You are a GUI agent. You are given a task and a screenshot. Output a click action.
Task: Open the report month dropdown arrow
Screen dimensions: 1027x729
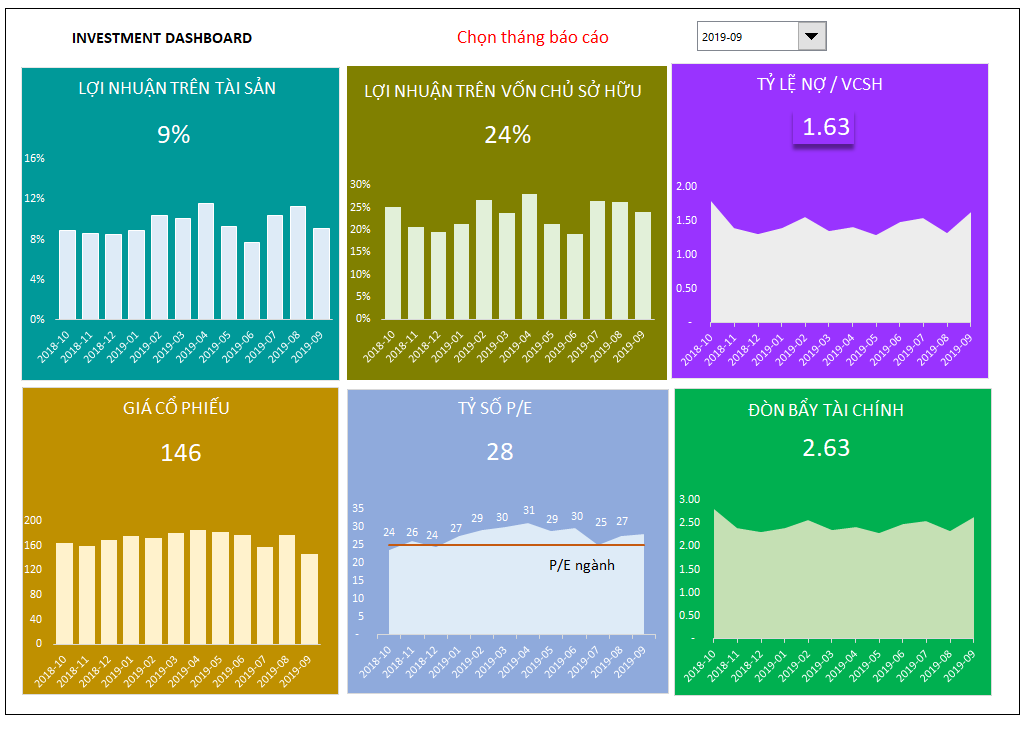[812, 36]
